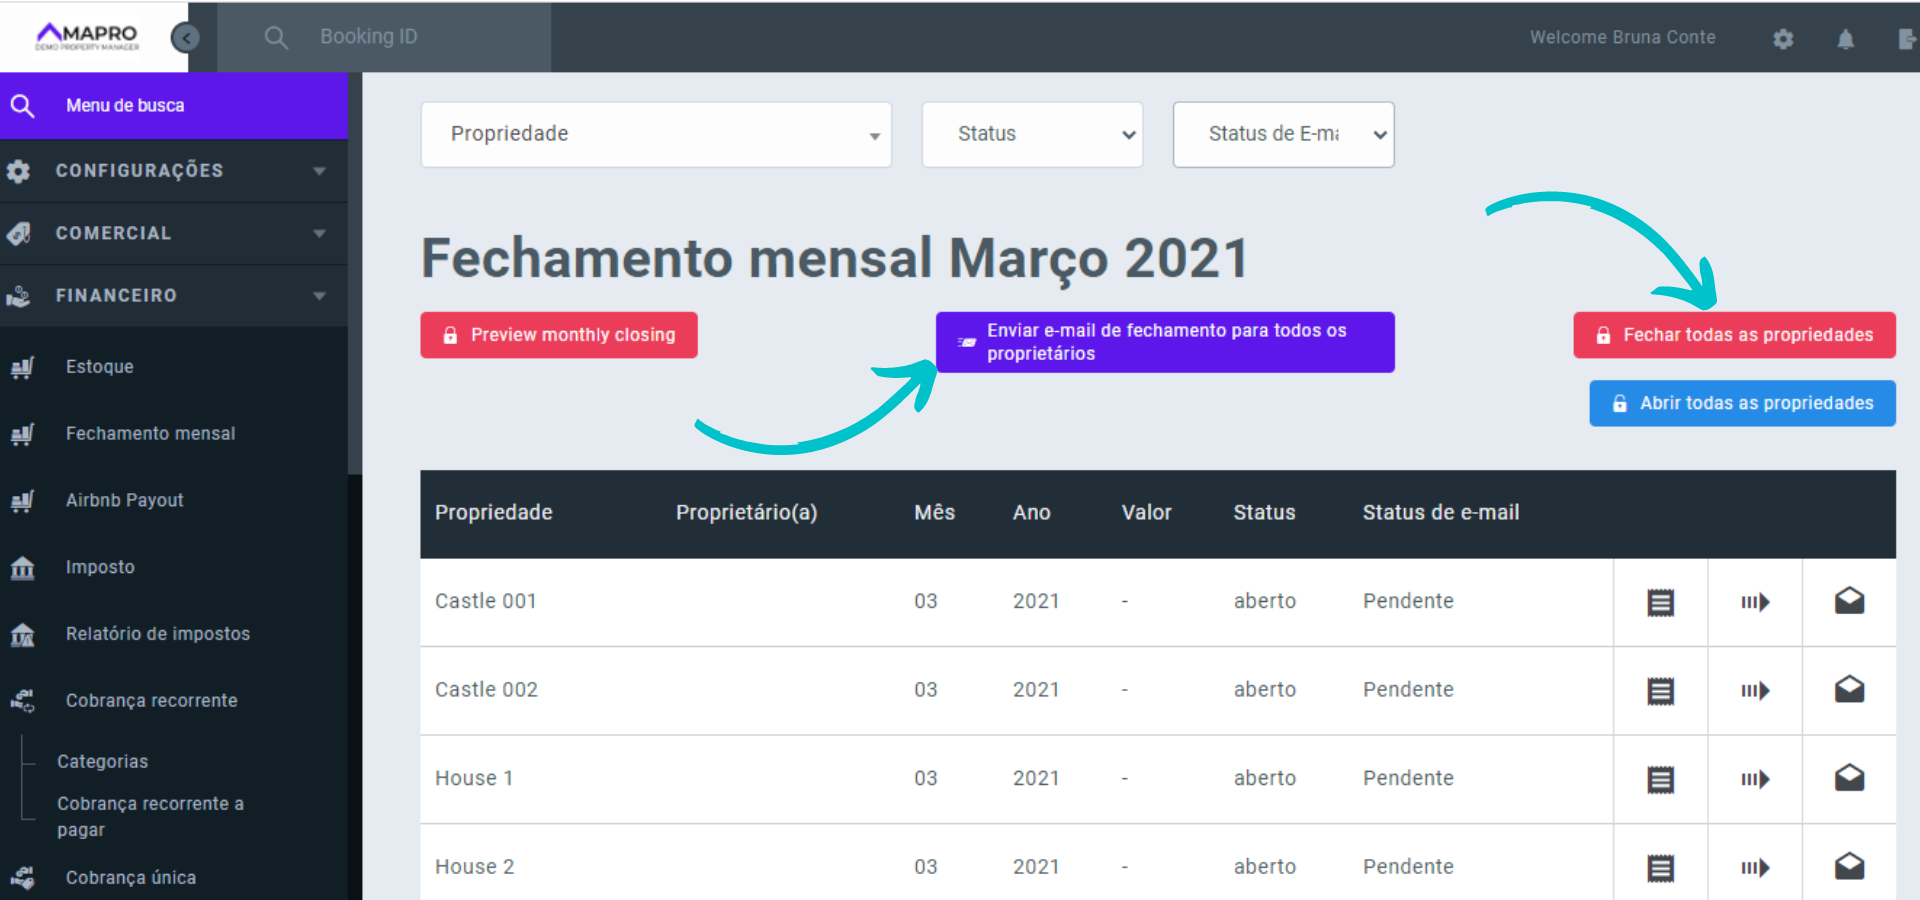The height and width of the screenshot is (900, 1920).
Task: Click the forward arrow icon for Castle 002
Action: point(1754,690)
